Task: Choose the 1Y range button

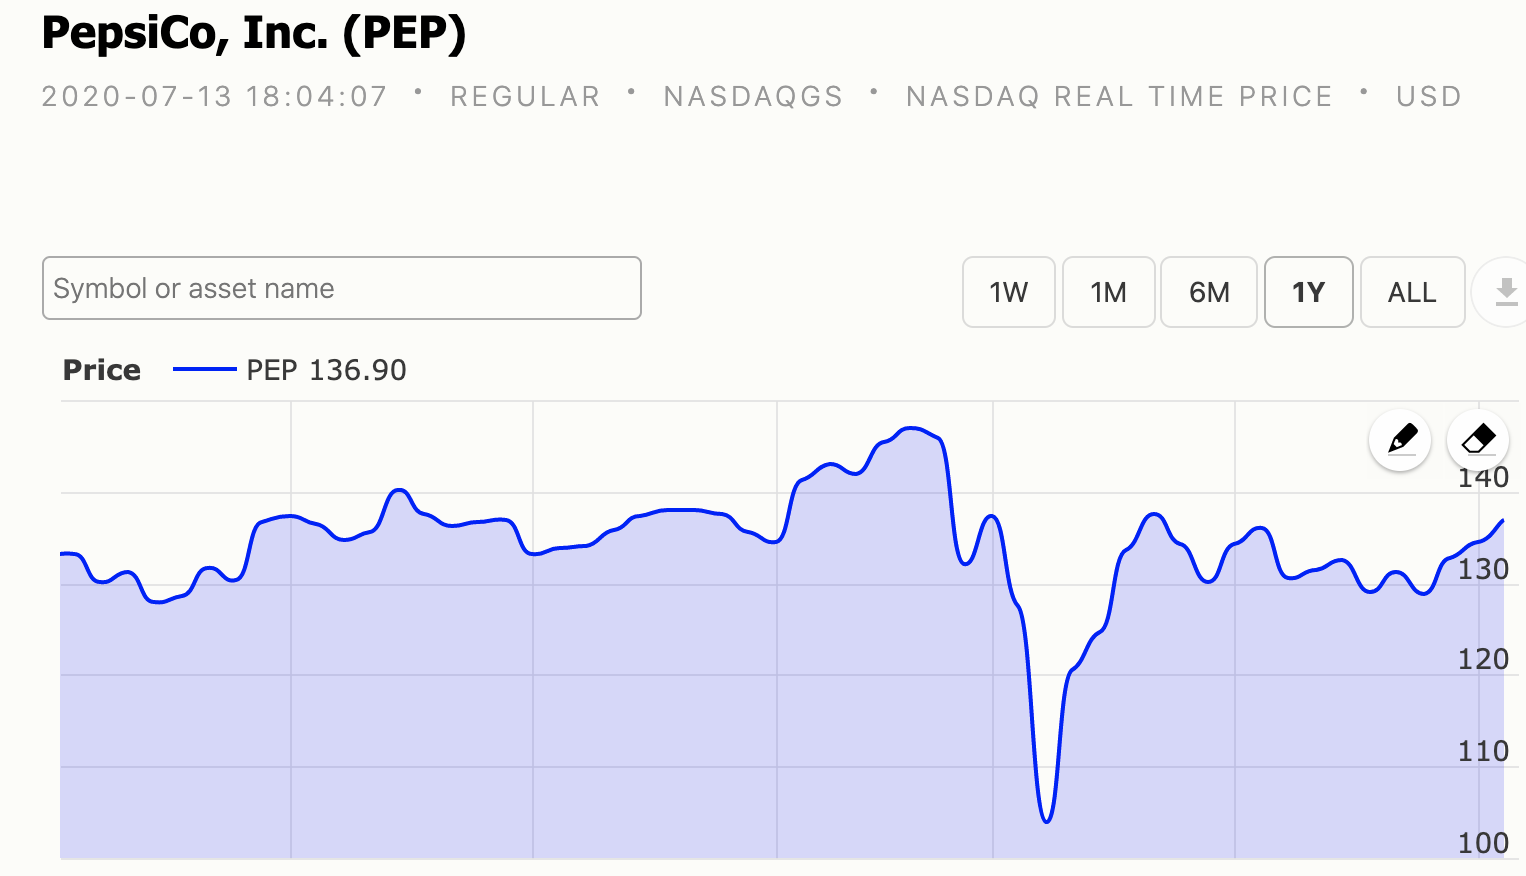Action: (x=1309, y=292)
